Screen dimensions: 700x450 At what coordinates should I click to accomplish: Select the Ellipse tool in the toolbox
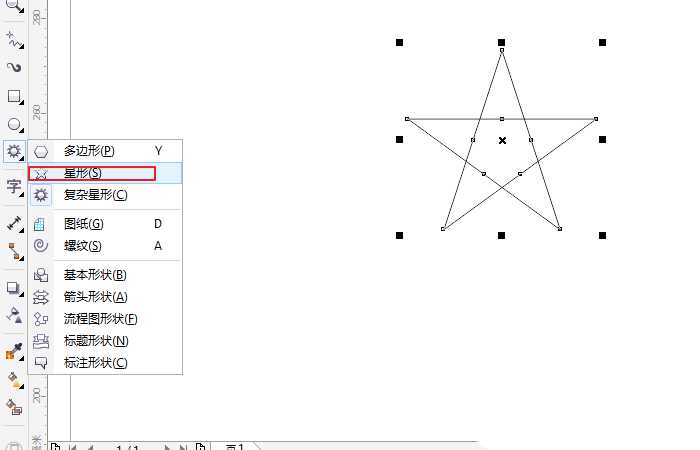[x=14, y=125]
